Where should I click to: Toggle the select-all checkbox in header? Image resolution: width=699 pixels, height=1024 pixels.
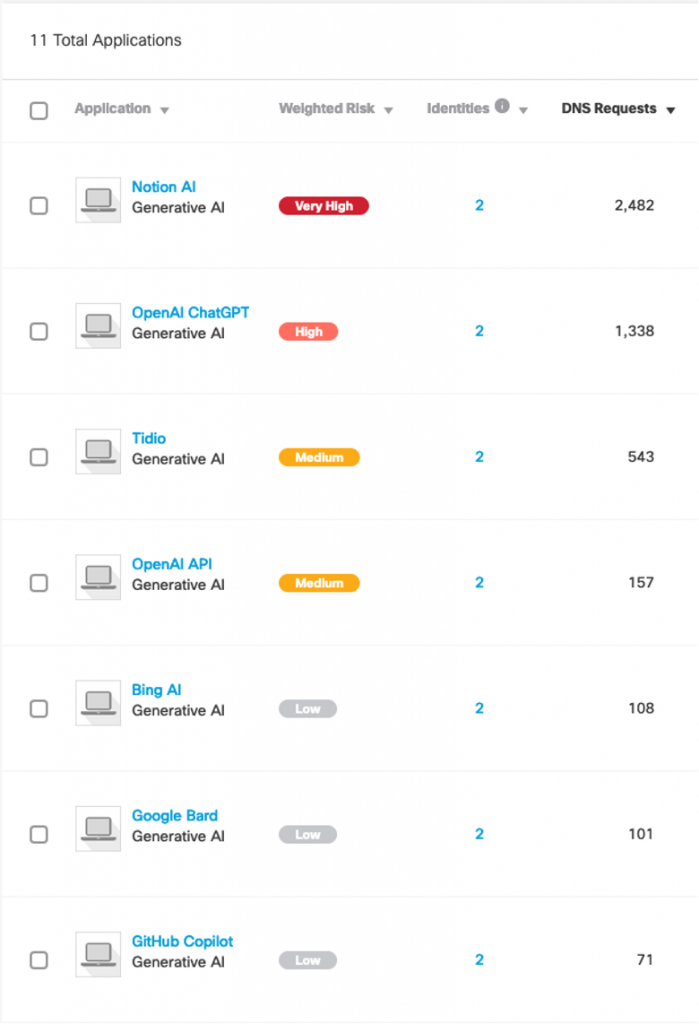(x=39, y=111)
